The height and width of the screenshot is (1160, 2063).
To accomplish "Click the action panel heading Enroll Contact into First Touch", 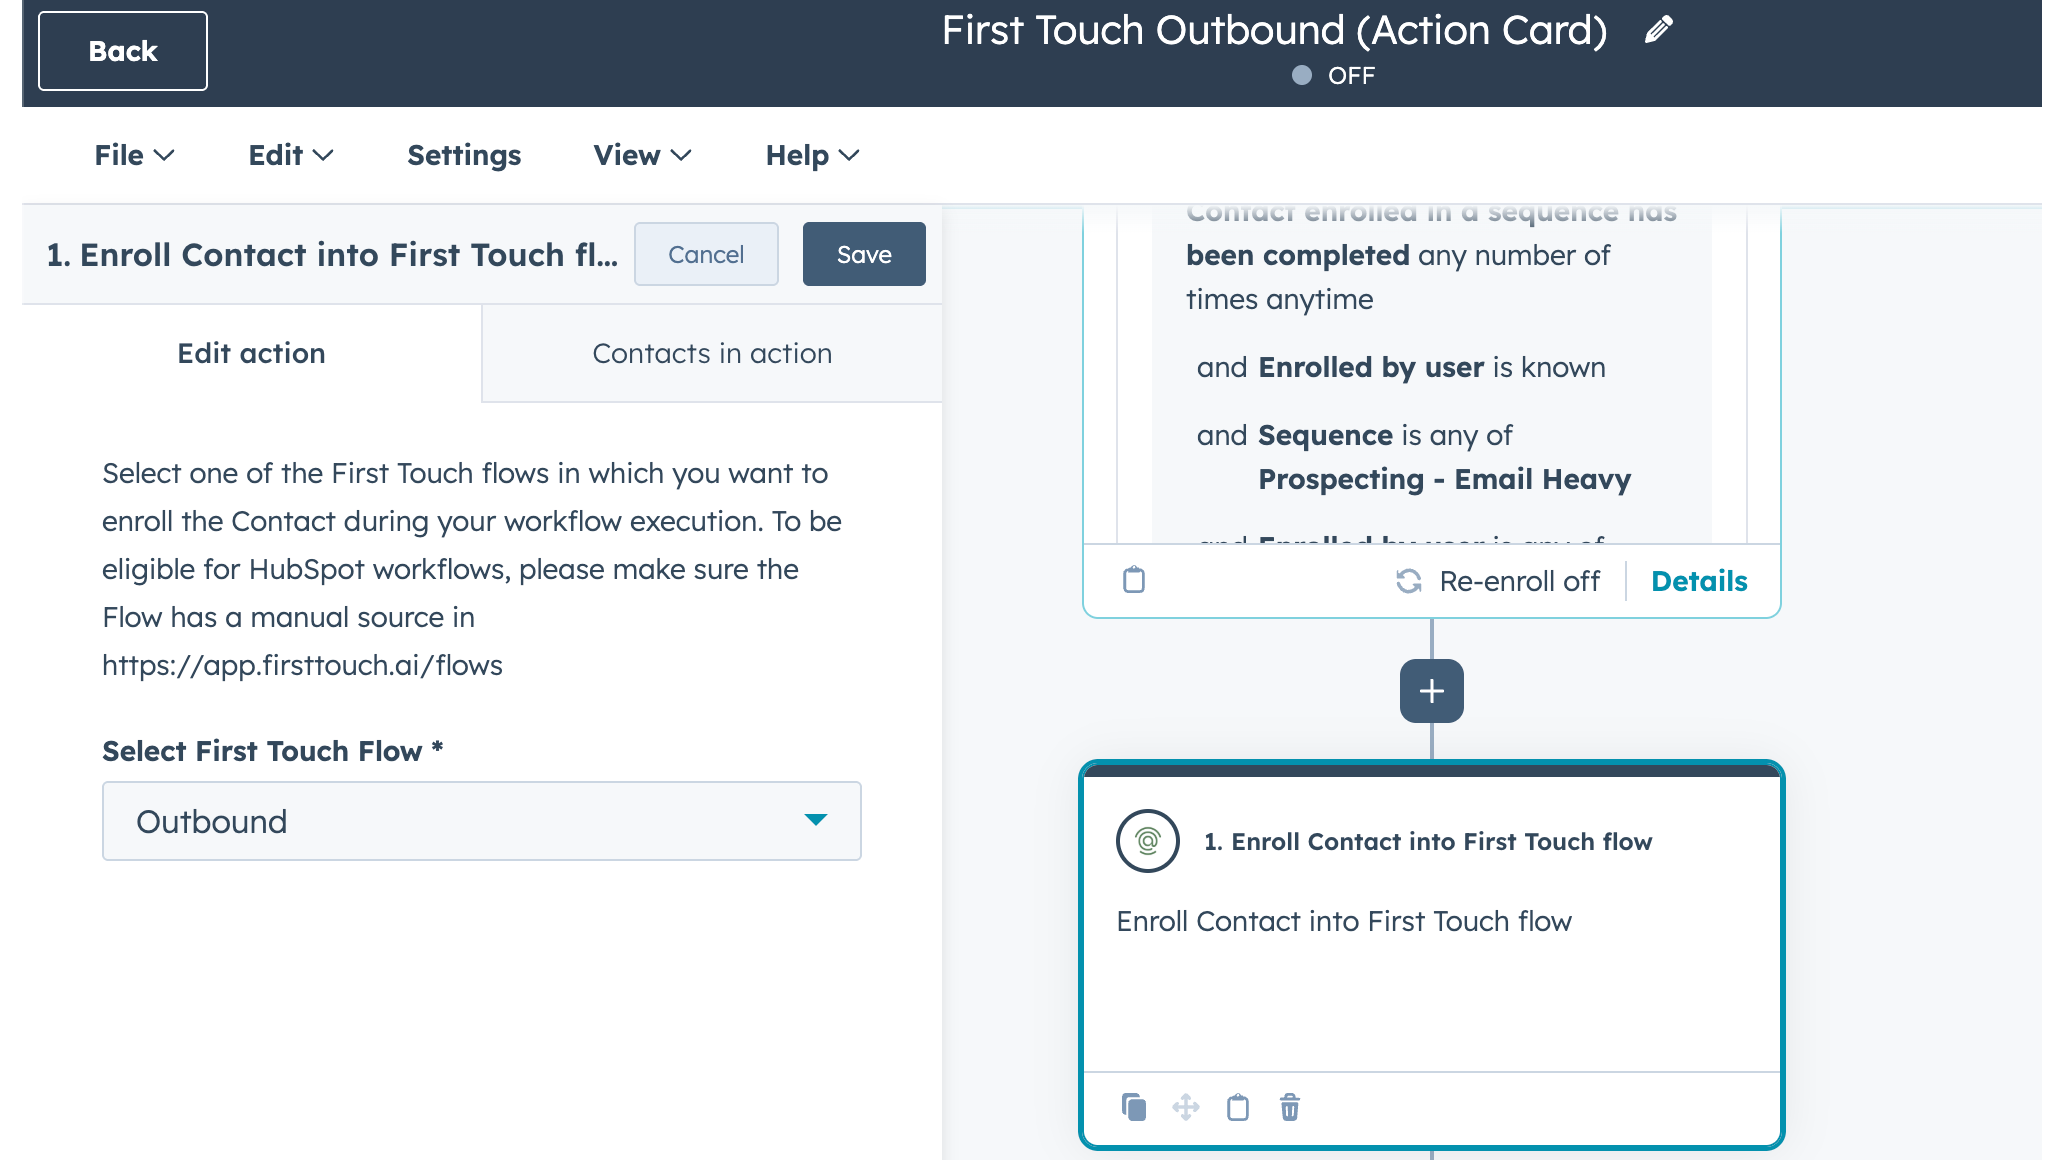I will click(332, 255).
